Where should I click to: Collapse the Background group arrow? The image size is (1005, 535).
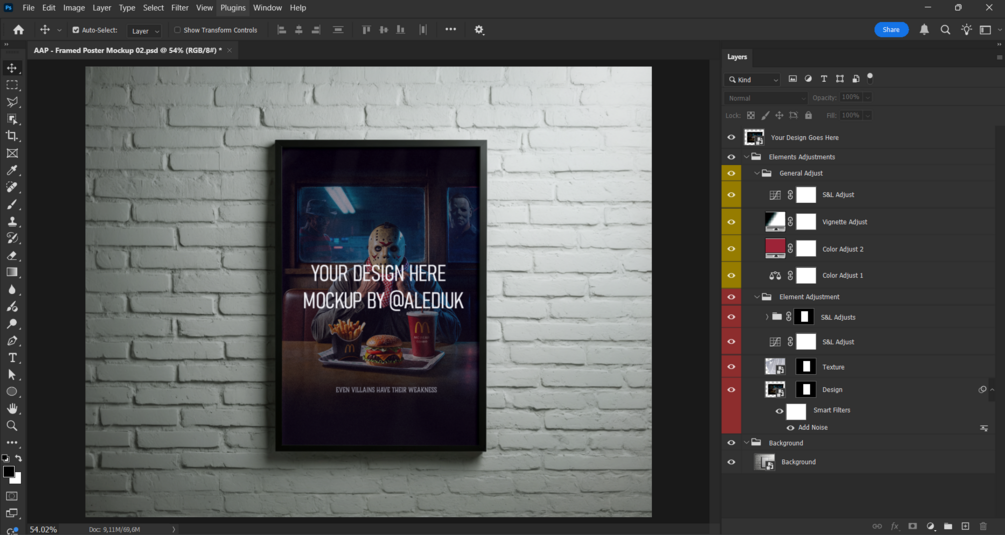click(747, 443)
